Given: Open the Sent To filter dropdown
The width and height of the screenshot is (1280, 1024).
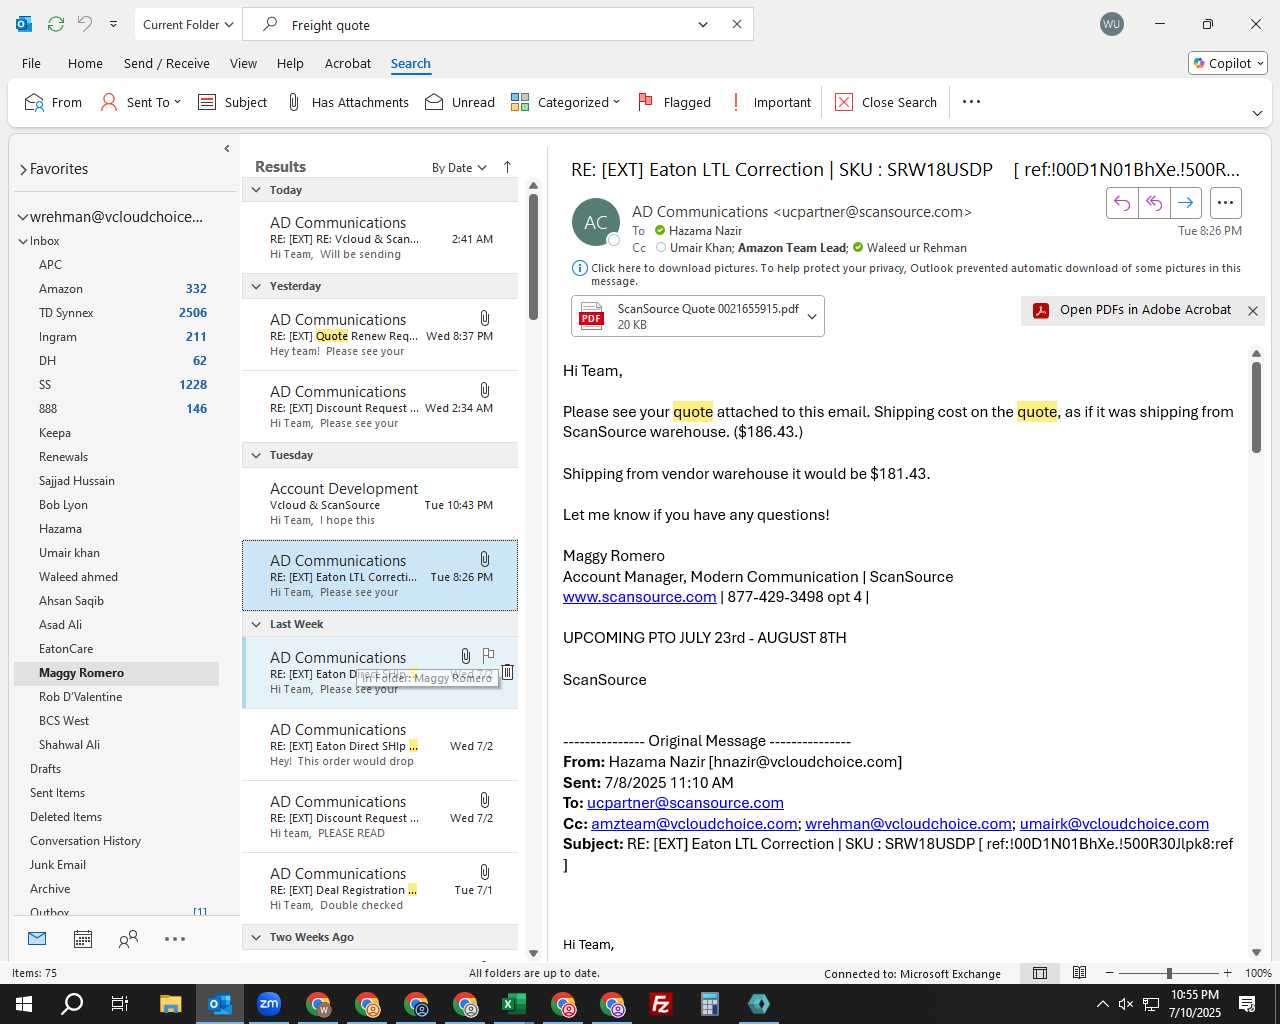Looking at the screenshot, I should (141, 102).
